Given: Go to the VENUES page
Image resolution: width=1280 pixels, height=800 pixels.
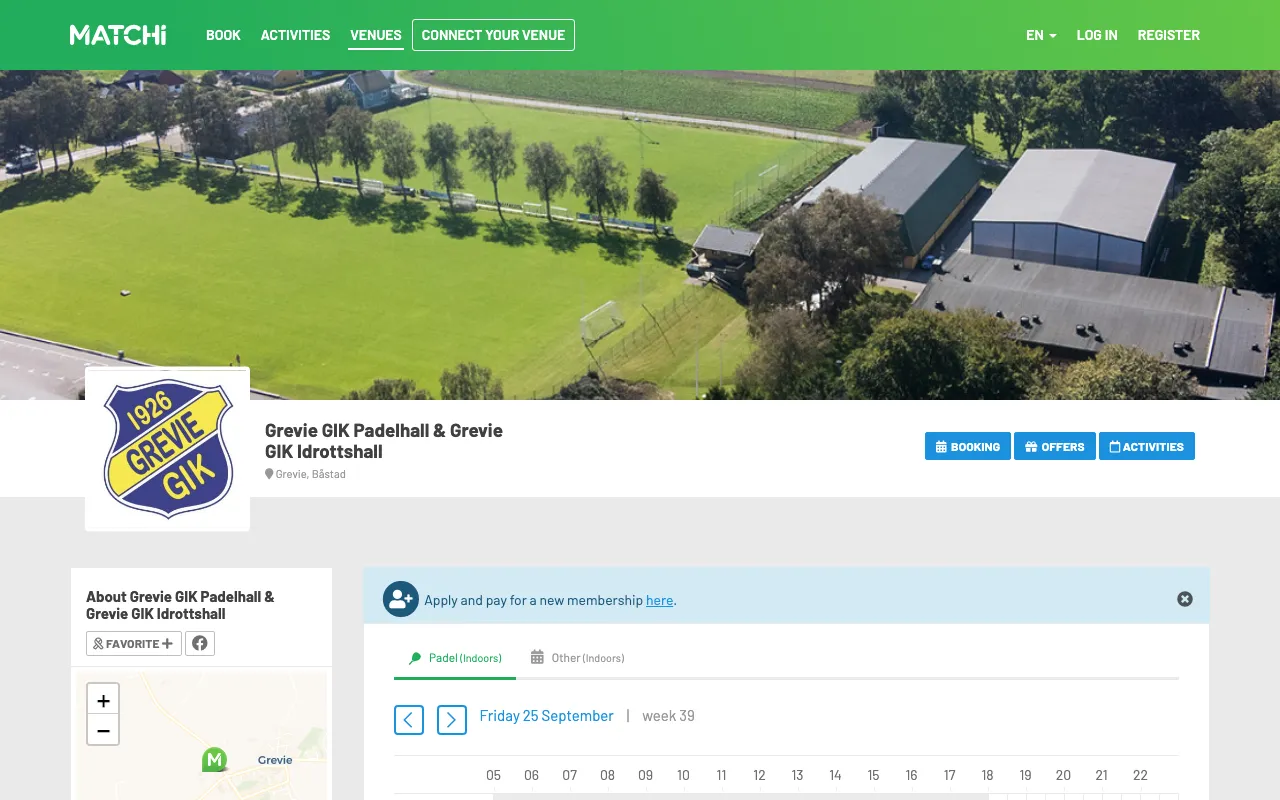Looking at the screenshot, I should click(x=376, y=35).
